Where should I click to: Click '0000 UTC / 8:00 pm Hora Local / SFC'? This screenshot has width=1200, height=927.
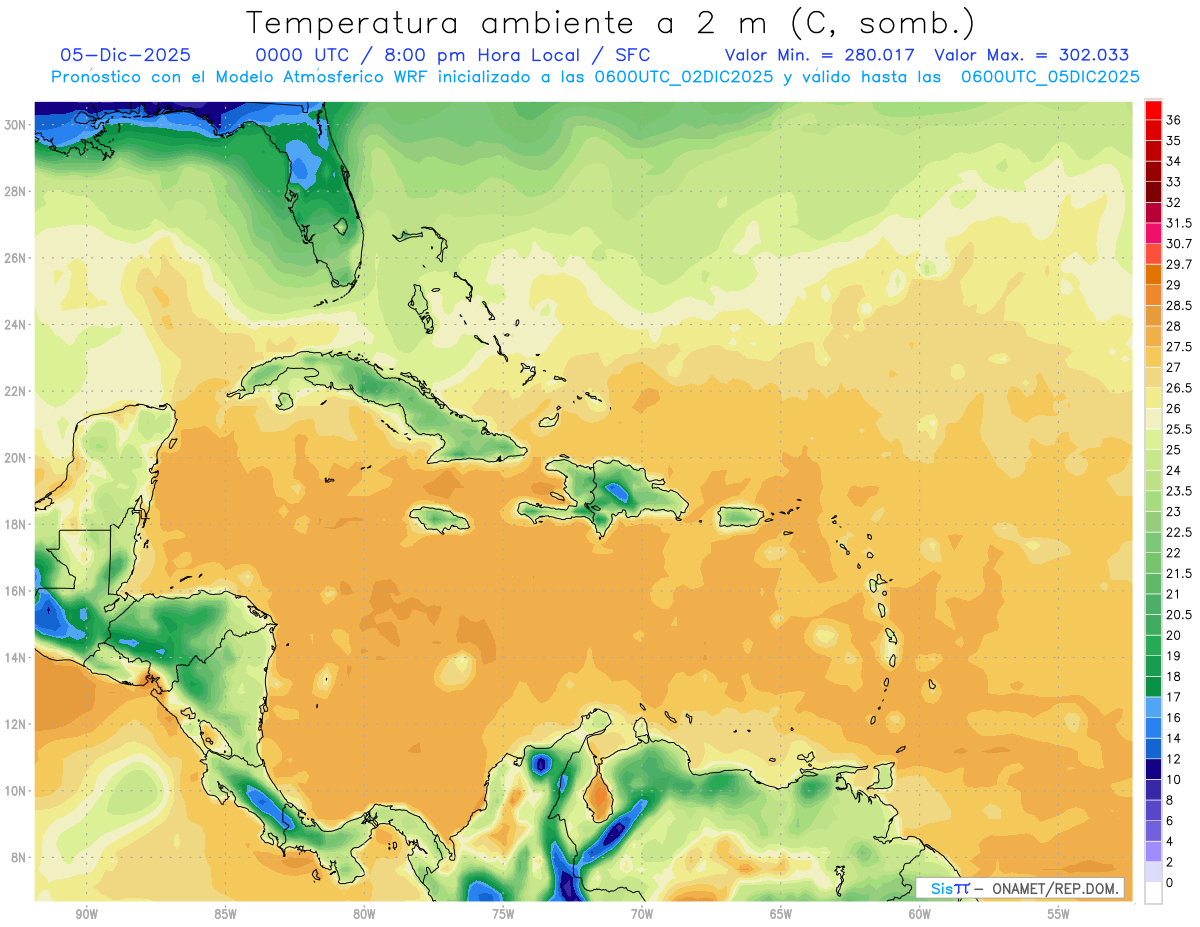point(453,55)
